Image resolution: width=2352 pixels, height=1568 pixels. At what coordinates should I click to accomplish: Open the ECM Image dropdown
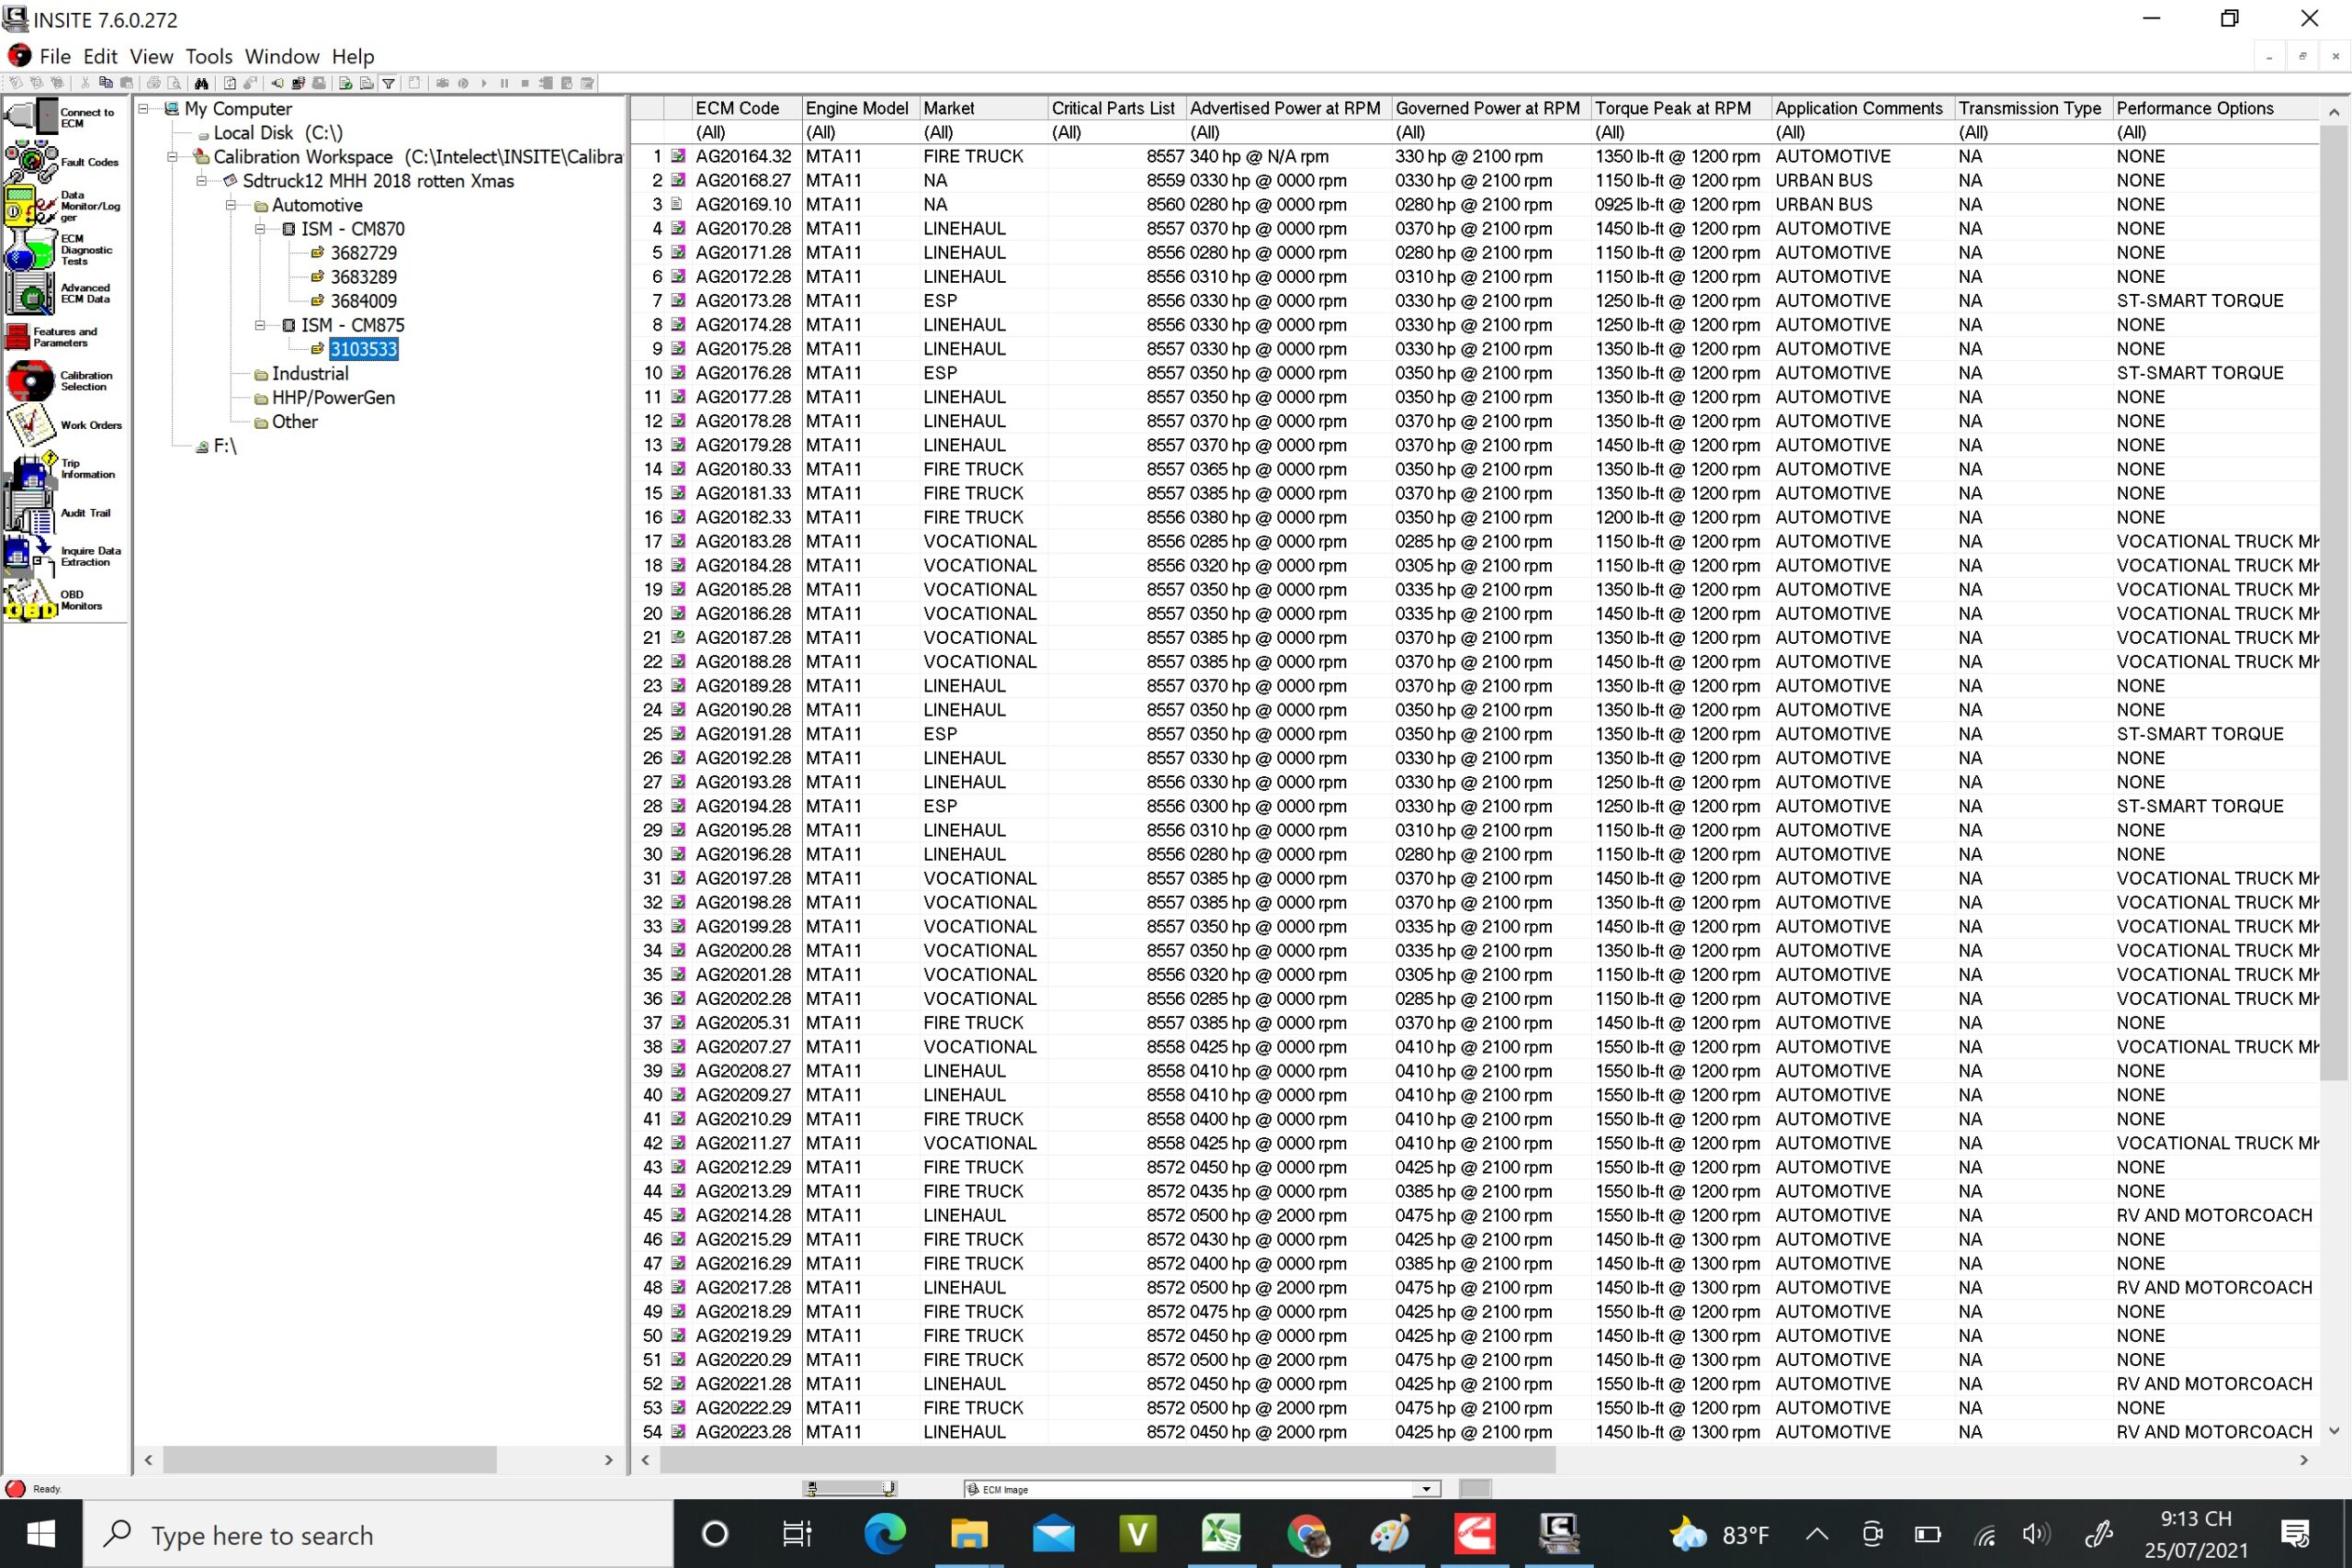pyautogui.click(x=1426, y=1489)
